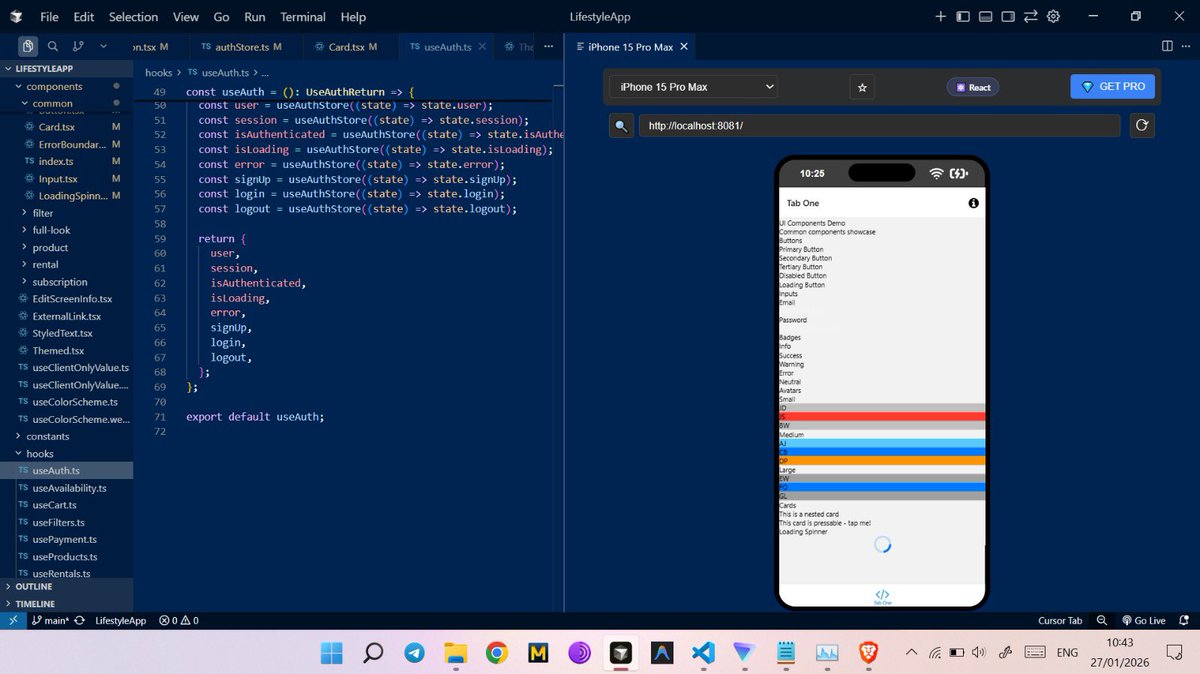This screenshot has height=674, width=1200.
Task: Start the server with Go Live
Action: [1144, 620]
